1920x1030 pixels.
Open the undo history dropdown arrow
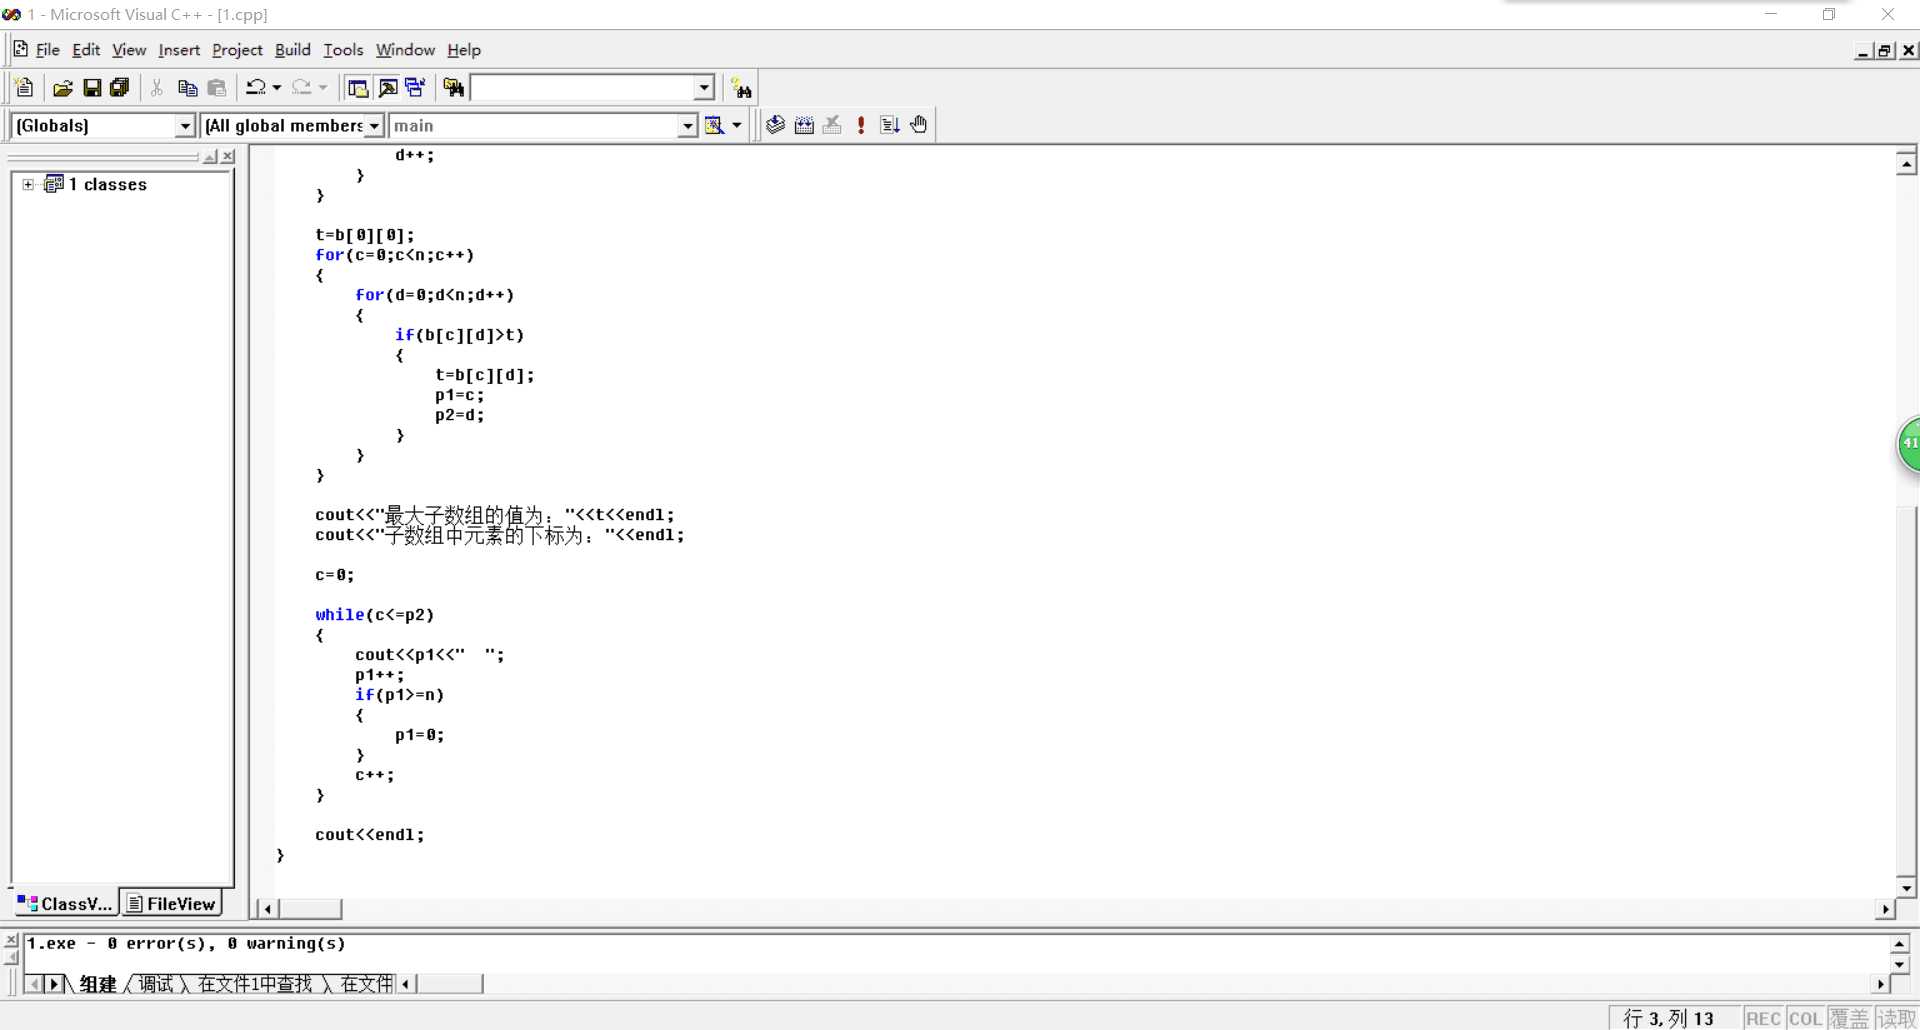277,88
